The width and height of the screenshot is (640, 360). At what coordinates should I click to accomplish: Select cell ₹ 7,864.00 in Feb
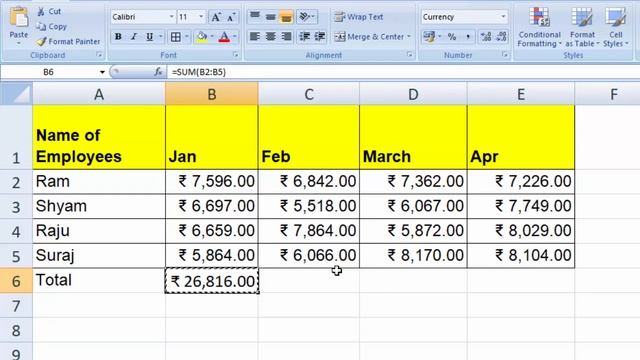tap(309, 231)
